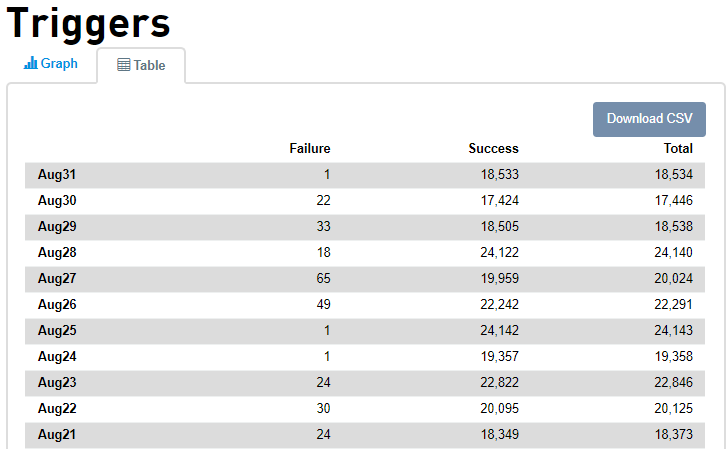Click the Total column header
727x449 pixels.
pyautogui.click(x=678, y=149)
